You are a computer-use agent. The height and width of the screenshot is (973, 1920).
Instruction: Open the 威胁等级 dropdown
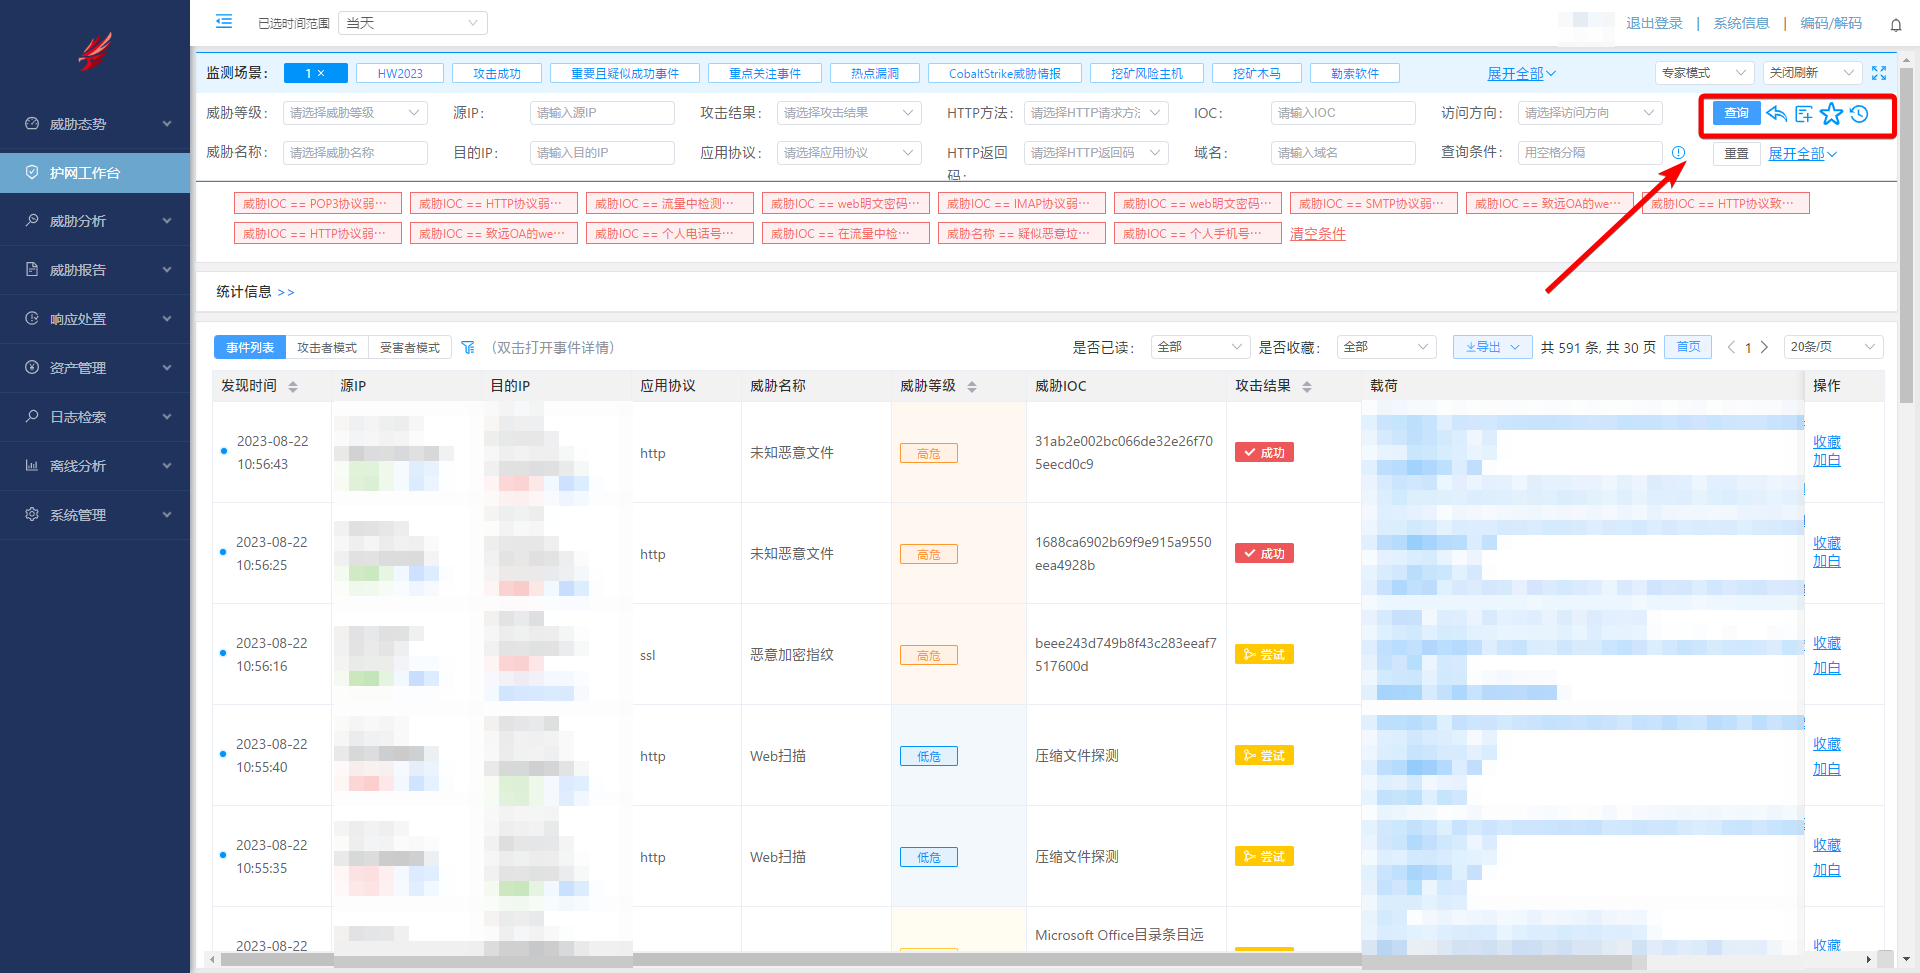[355, 113]
